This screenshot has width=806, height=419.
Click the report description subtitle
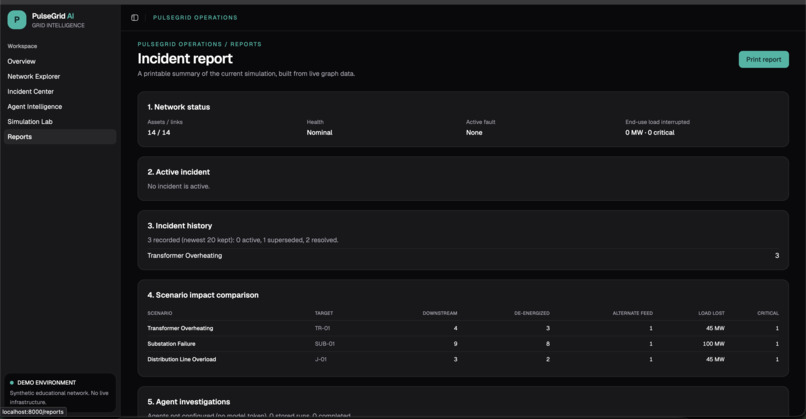246,74
